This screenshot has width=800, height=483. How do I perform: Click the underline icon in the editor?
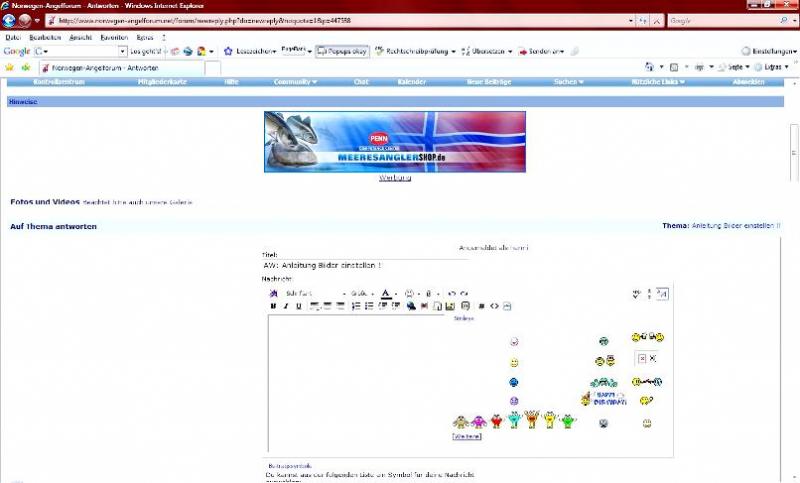pos(298,306)
